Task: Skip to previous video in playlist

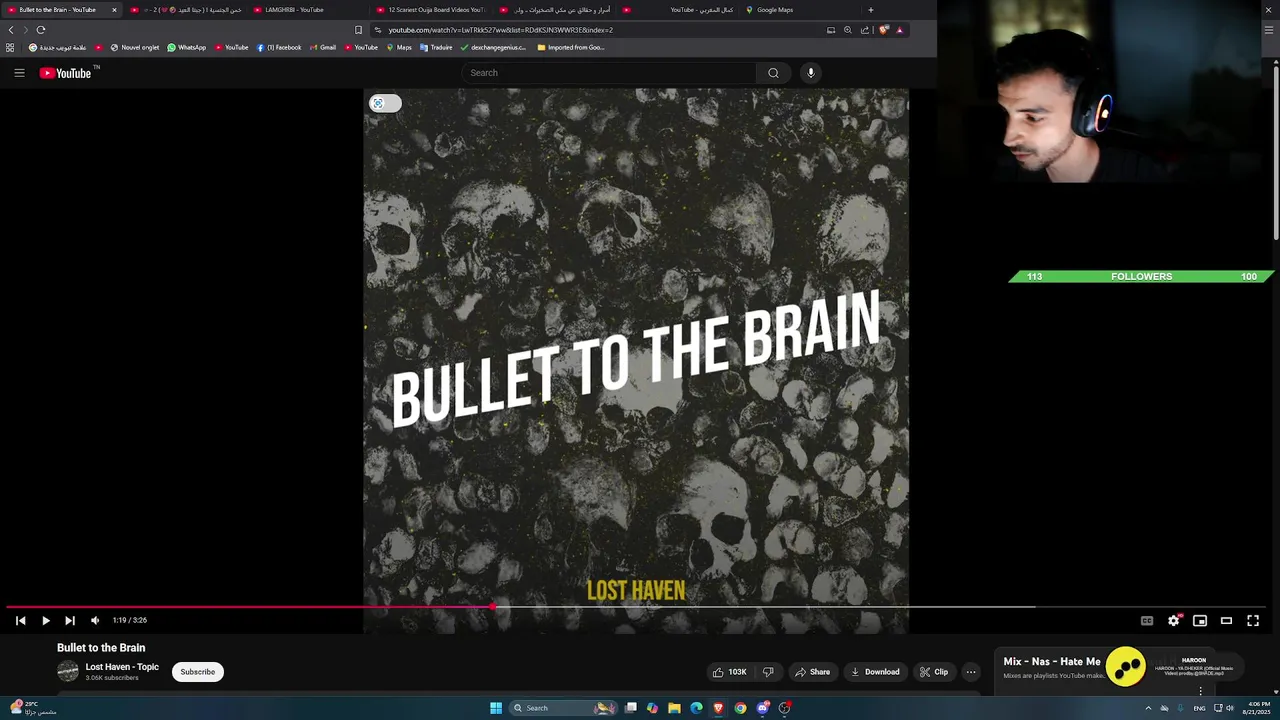Action: (20, 620)
